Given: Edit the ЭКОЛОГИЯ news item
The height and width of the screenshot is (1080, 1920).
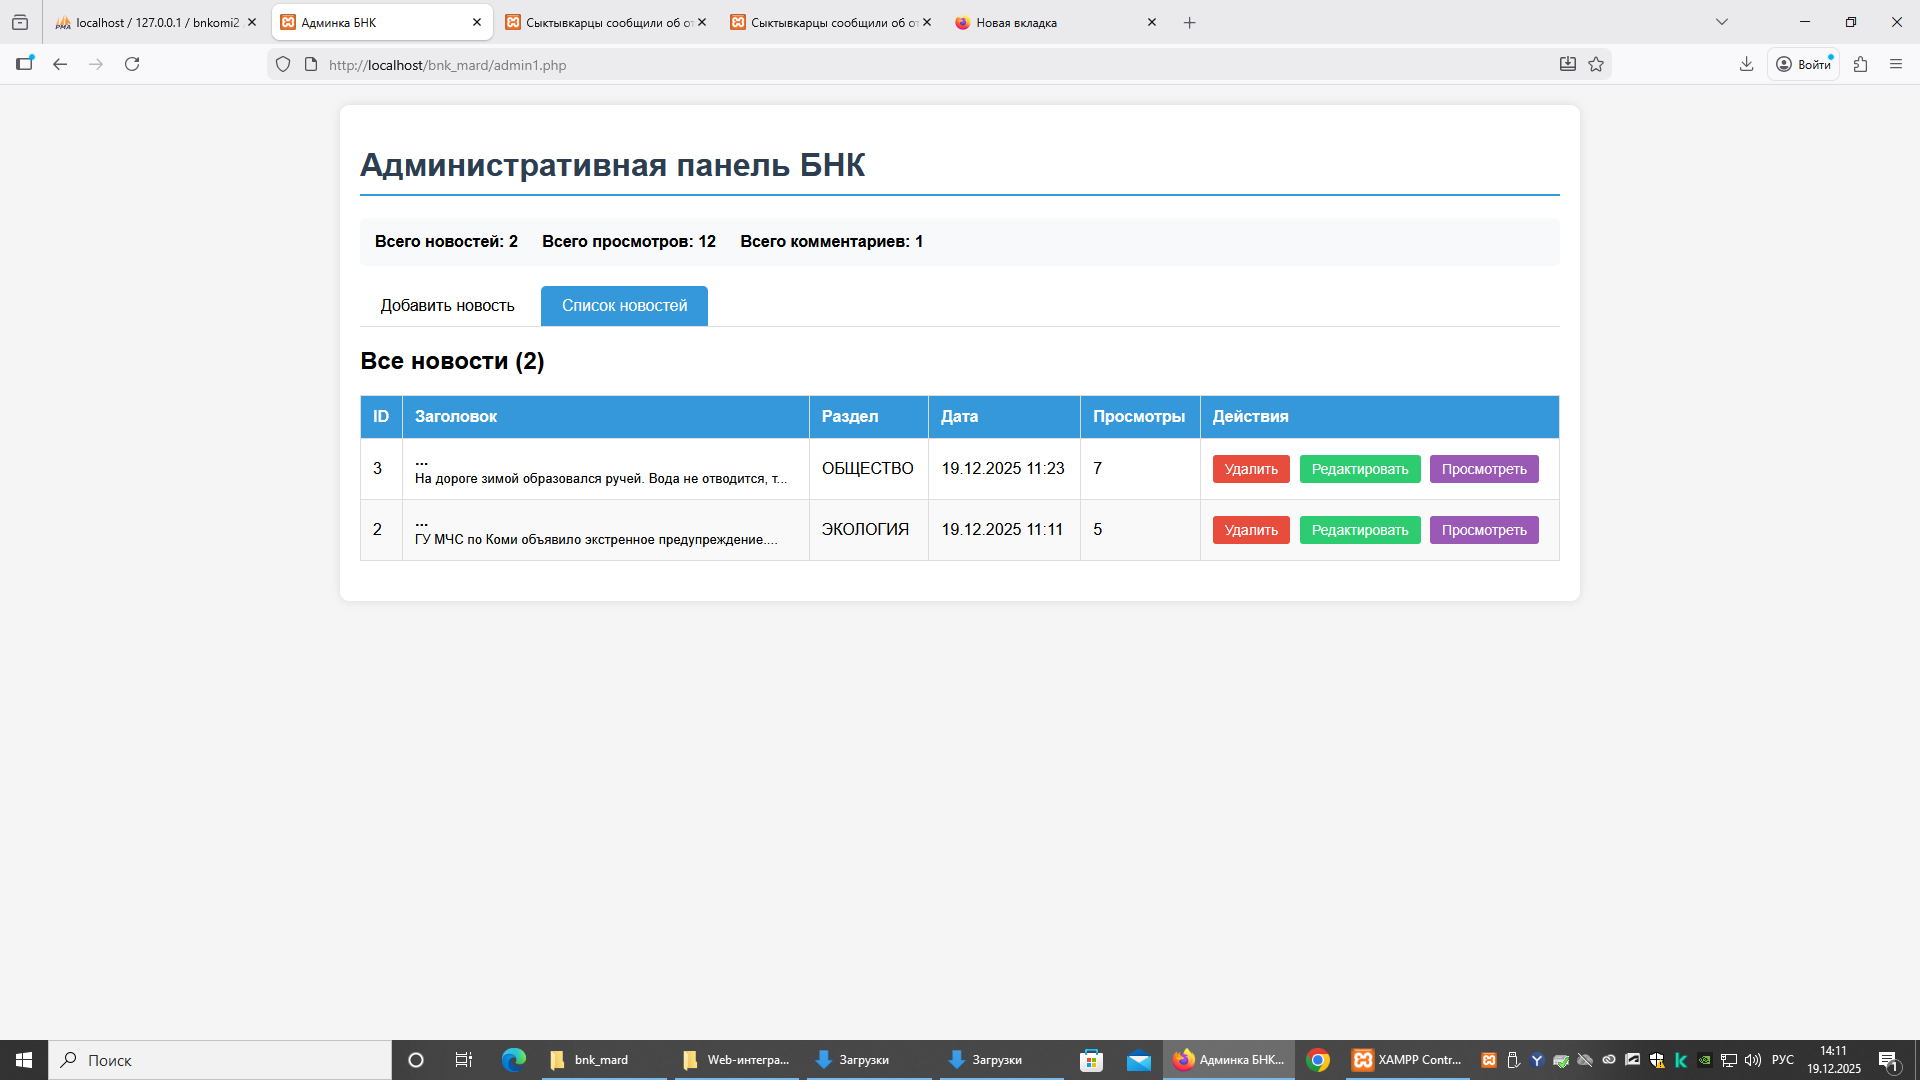Looking at the screenshot, I should [1359, 530].
